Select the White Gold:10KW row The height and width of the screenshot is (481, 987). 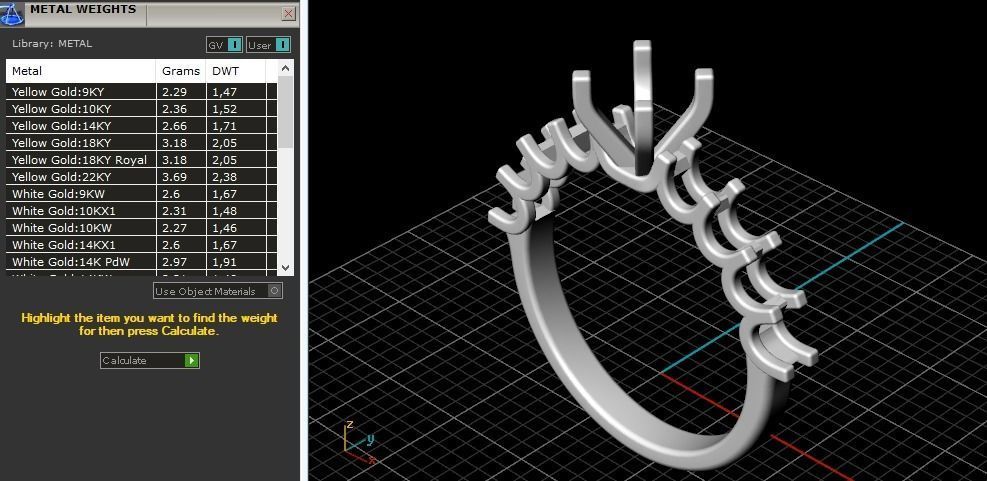(142, 228)
